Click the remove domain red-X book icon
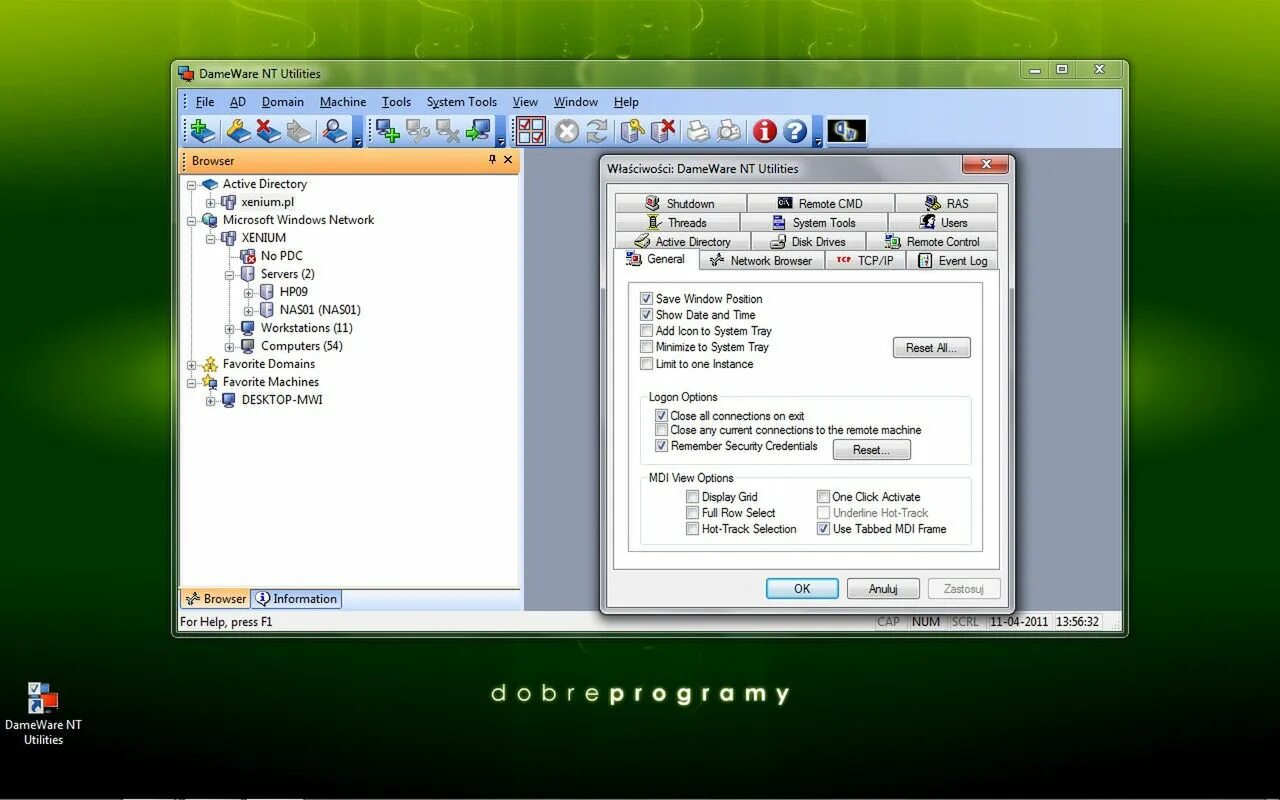Viewport: 1280px width, 800px height. 268,131
